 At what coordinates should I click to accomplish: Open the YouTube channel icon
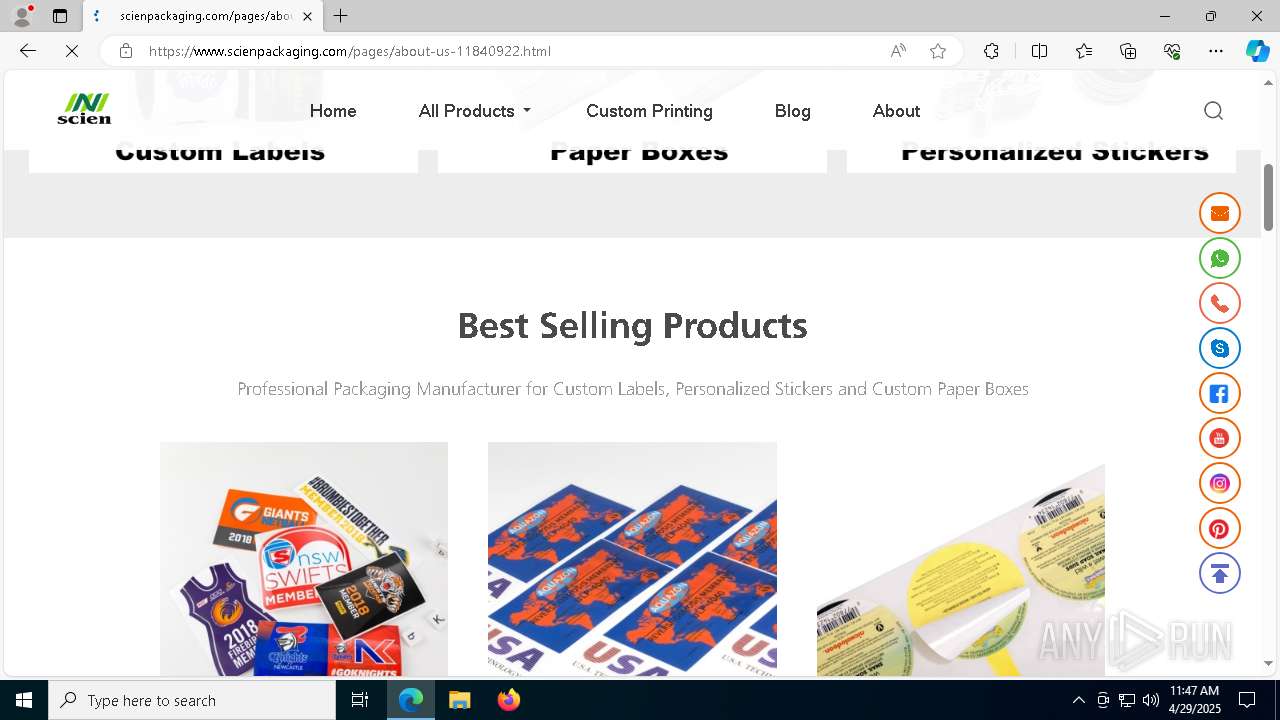pyautogui.click(x=1219, y=438)
